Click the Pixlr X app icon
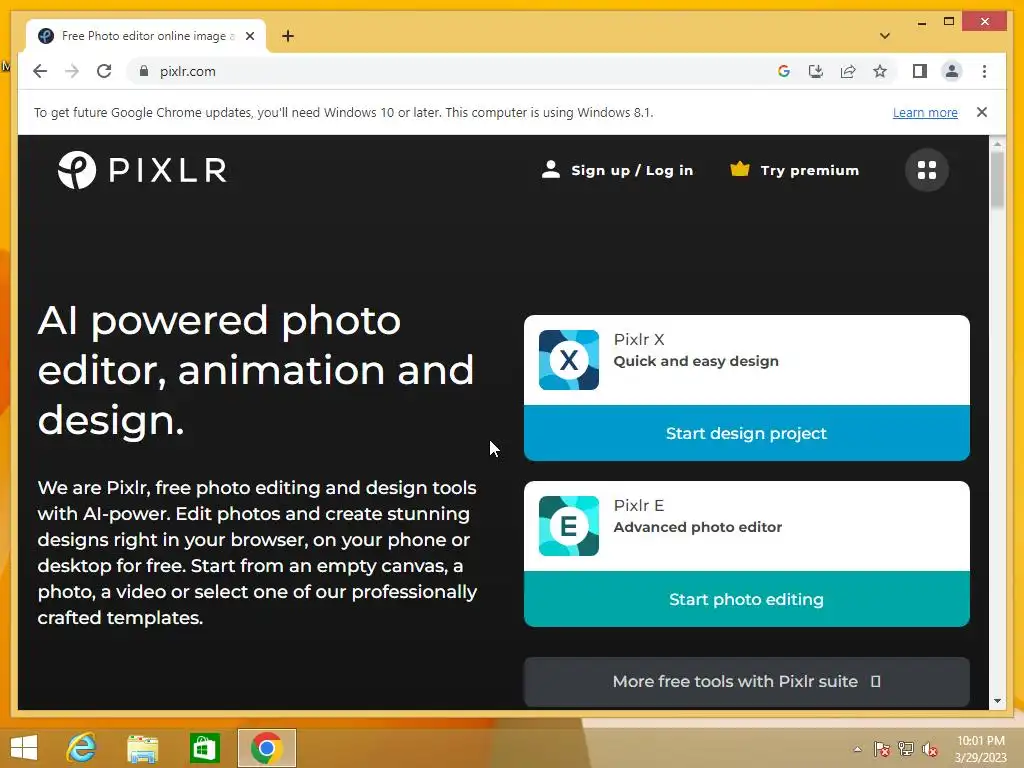The width and height of the screenshot is (1024, 768). [x=569, y=360]
